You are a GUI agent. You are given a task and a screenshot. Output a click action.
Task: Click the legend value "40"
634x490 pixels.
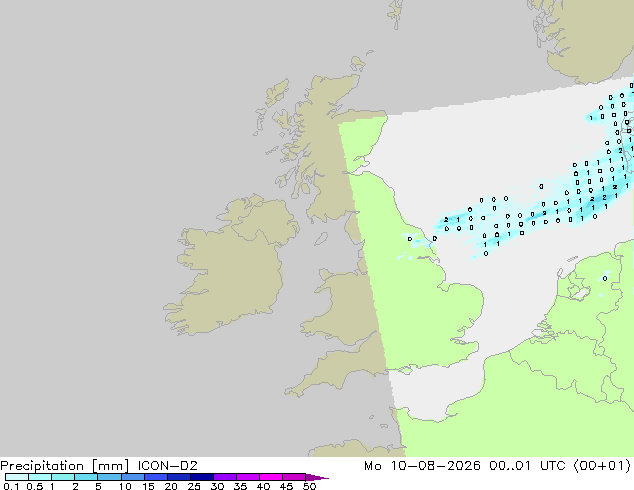[x=263, y=486]
